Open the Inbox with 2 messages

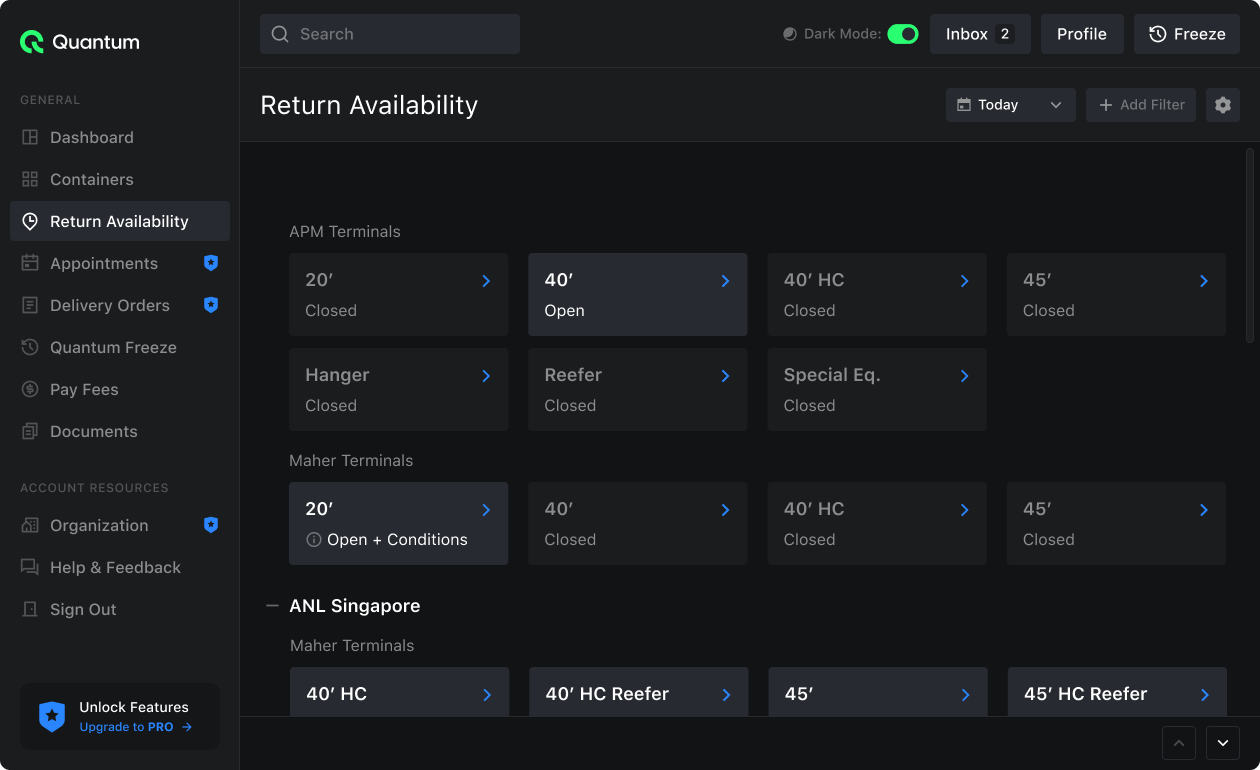click(x=980, y=33)
